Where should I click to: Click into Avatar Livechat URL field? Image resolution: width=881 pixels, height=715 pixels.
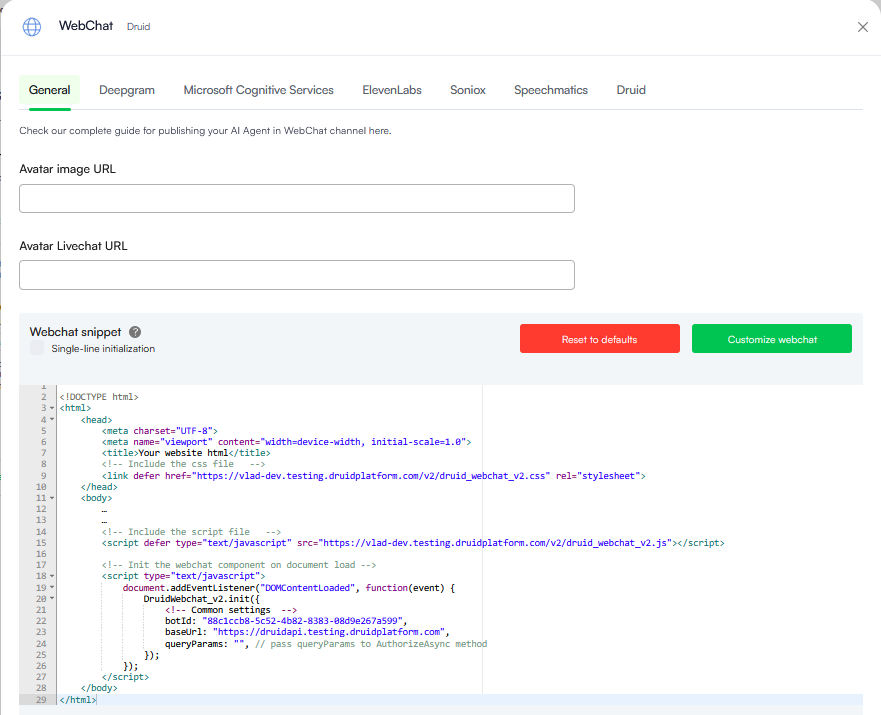297,275
